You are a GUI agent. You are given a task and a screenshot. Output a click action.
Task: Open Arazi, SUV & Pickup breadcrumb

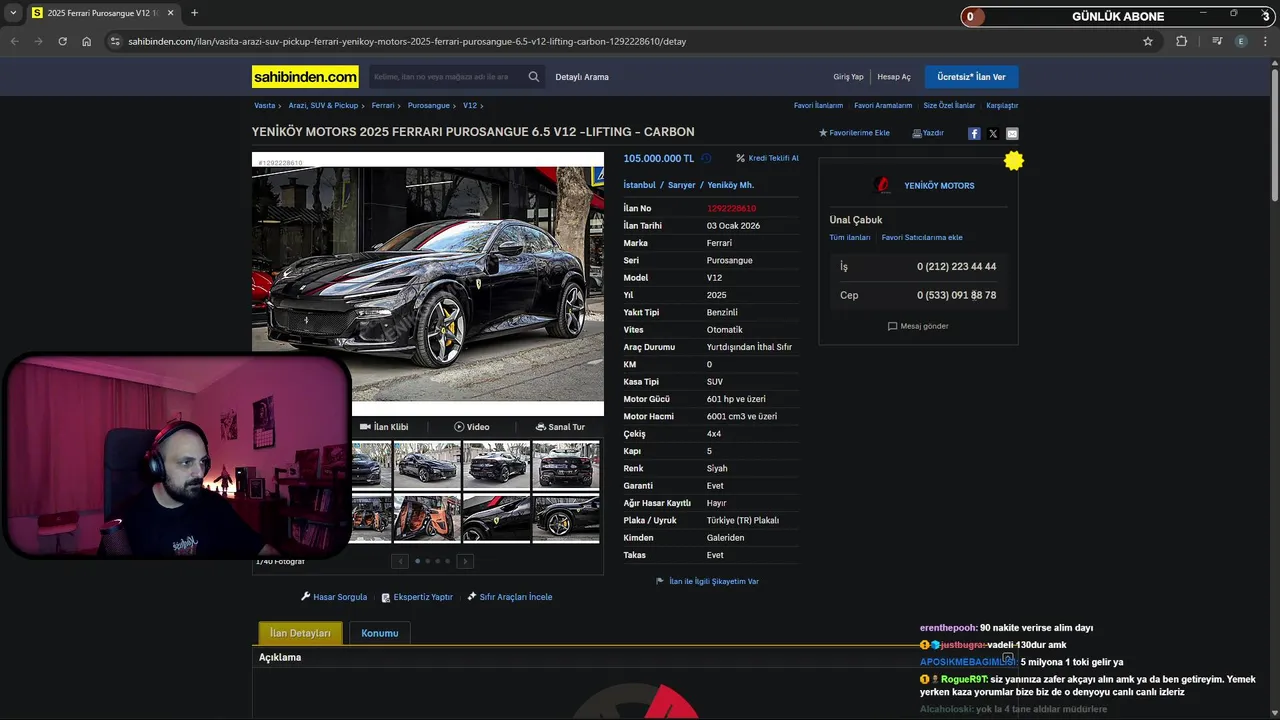[x=323, y=105]
